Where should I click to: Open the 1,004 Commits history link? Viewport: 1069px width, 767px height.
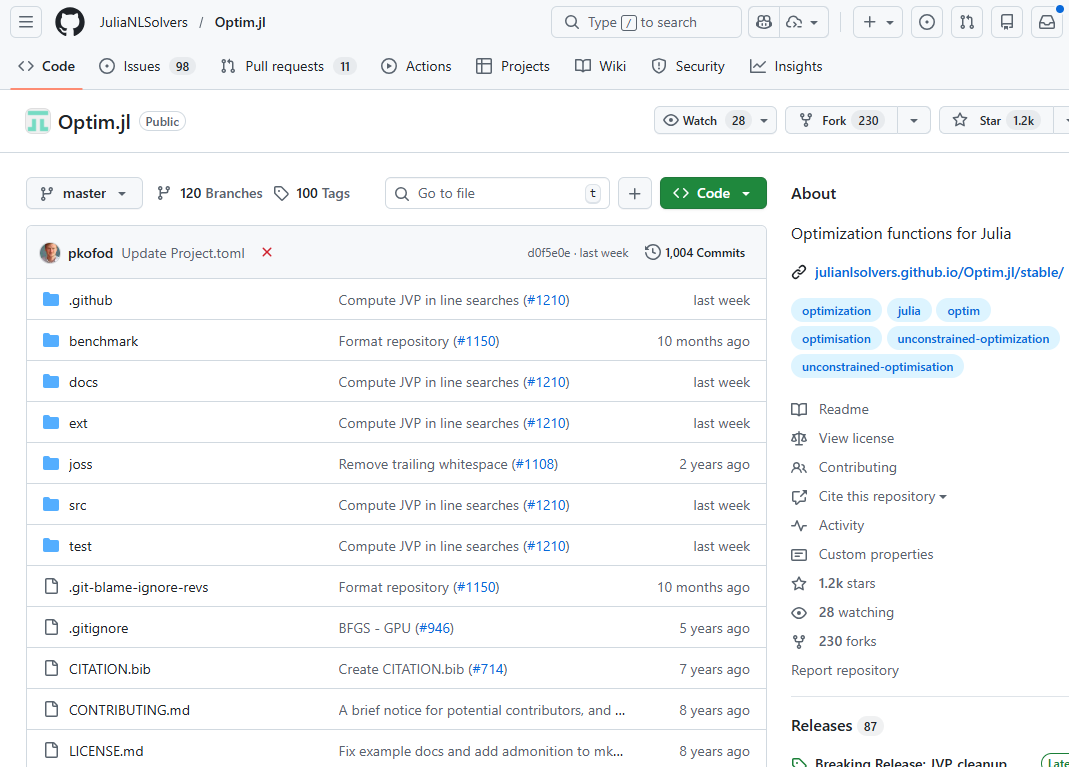click(x=695, y=253)
